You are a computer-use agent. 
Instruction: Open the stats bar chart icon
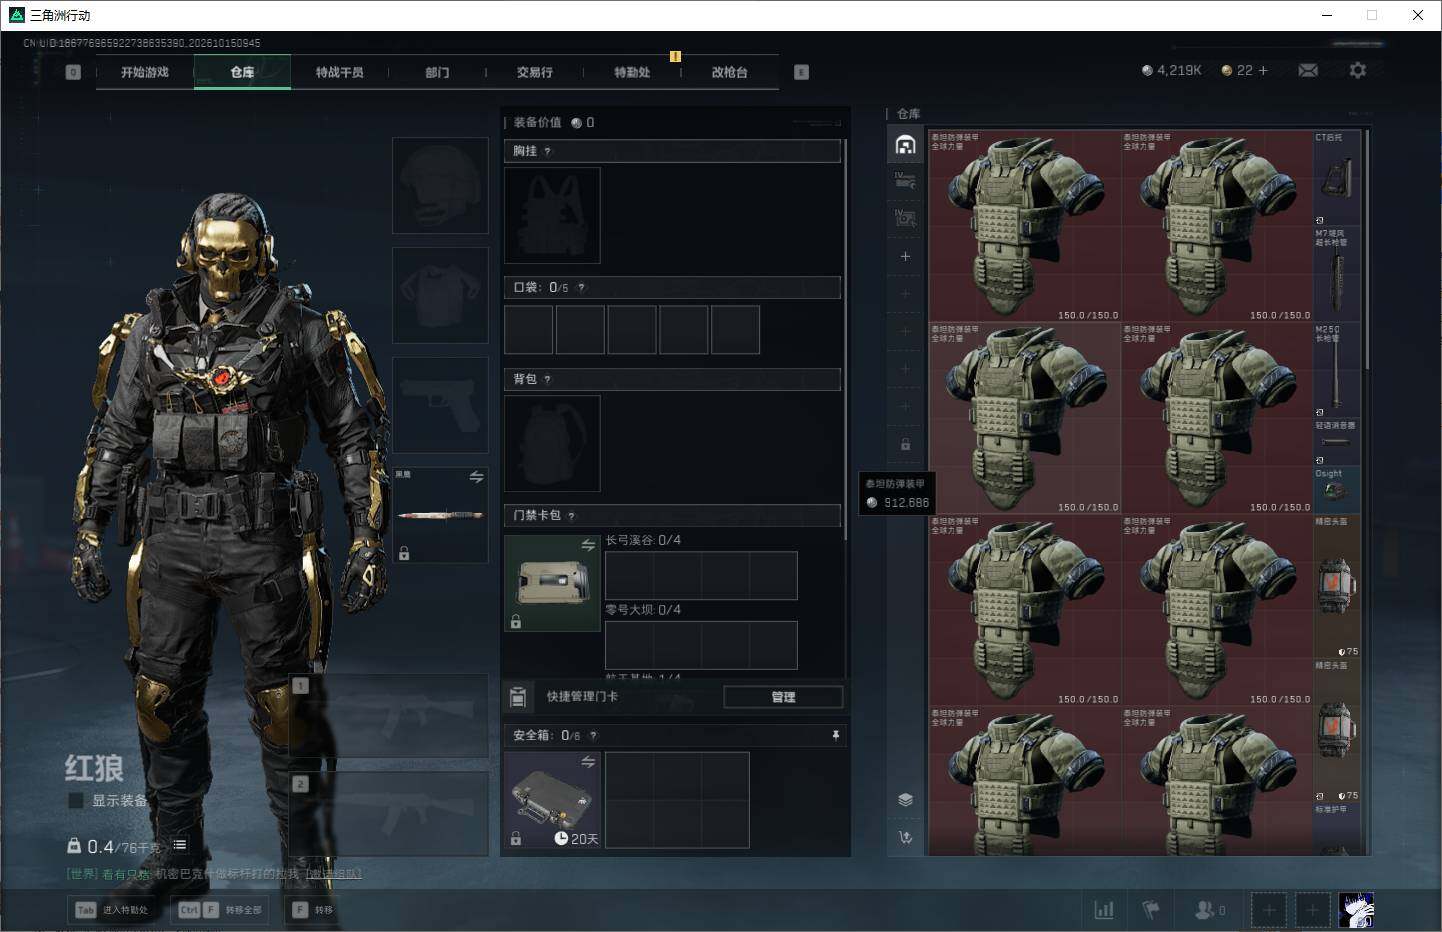coord(1104,910)
